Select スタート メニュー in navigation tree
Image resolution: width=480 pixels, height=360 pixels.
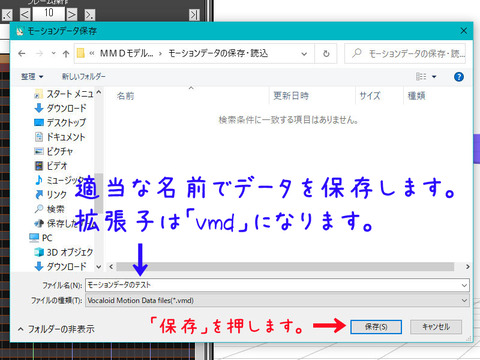pyautogui.click(x=64, y=94)
